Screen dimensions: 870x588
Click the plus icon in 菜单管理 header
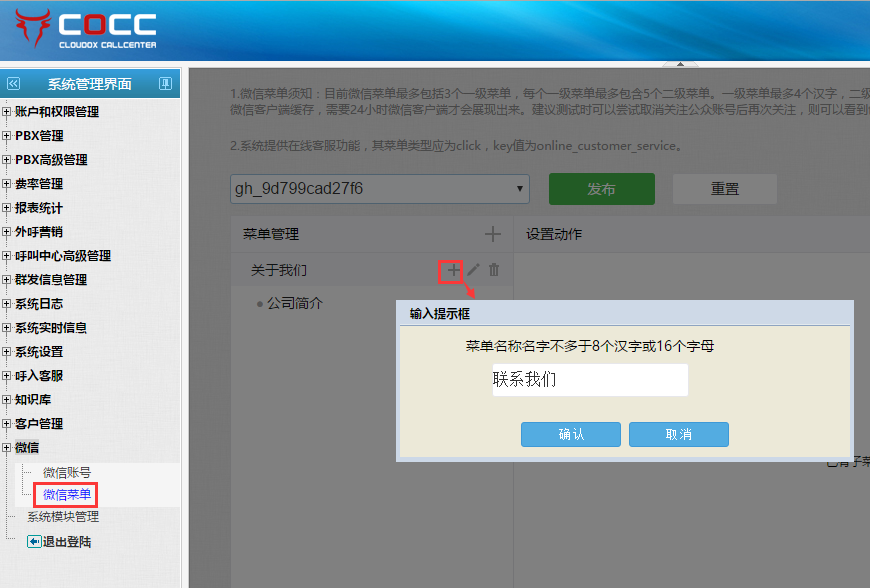click(492, 234)
